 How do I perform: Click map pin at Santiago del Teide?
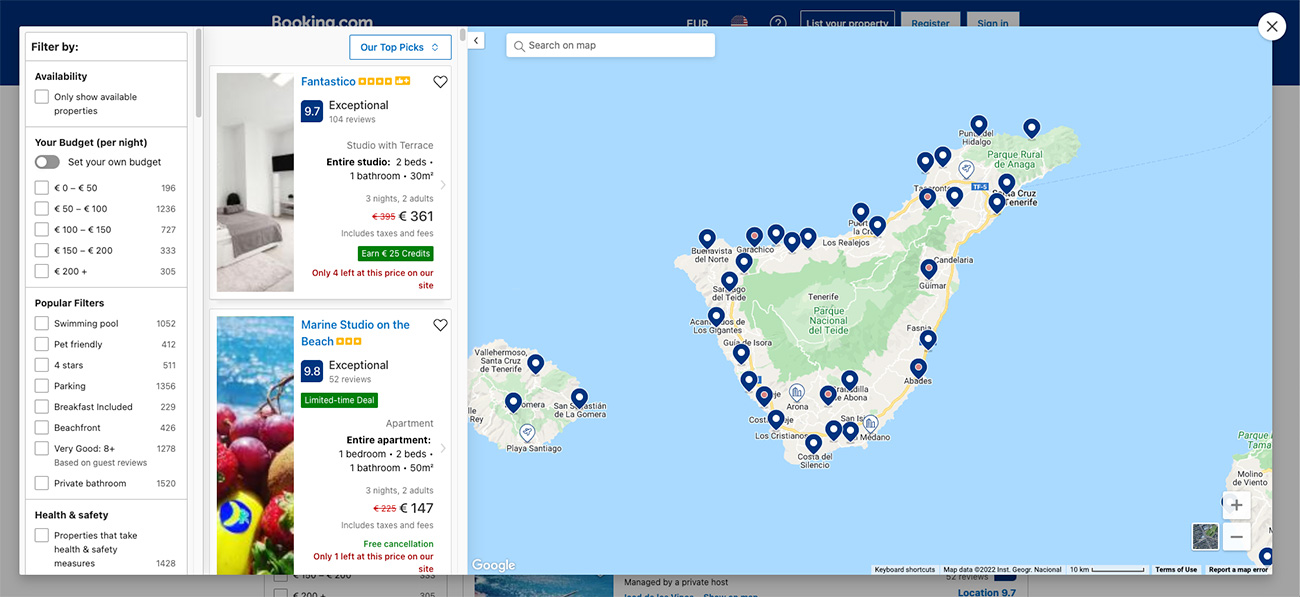coord(729,280)
